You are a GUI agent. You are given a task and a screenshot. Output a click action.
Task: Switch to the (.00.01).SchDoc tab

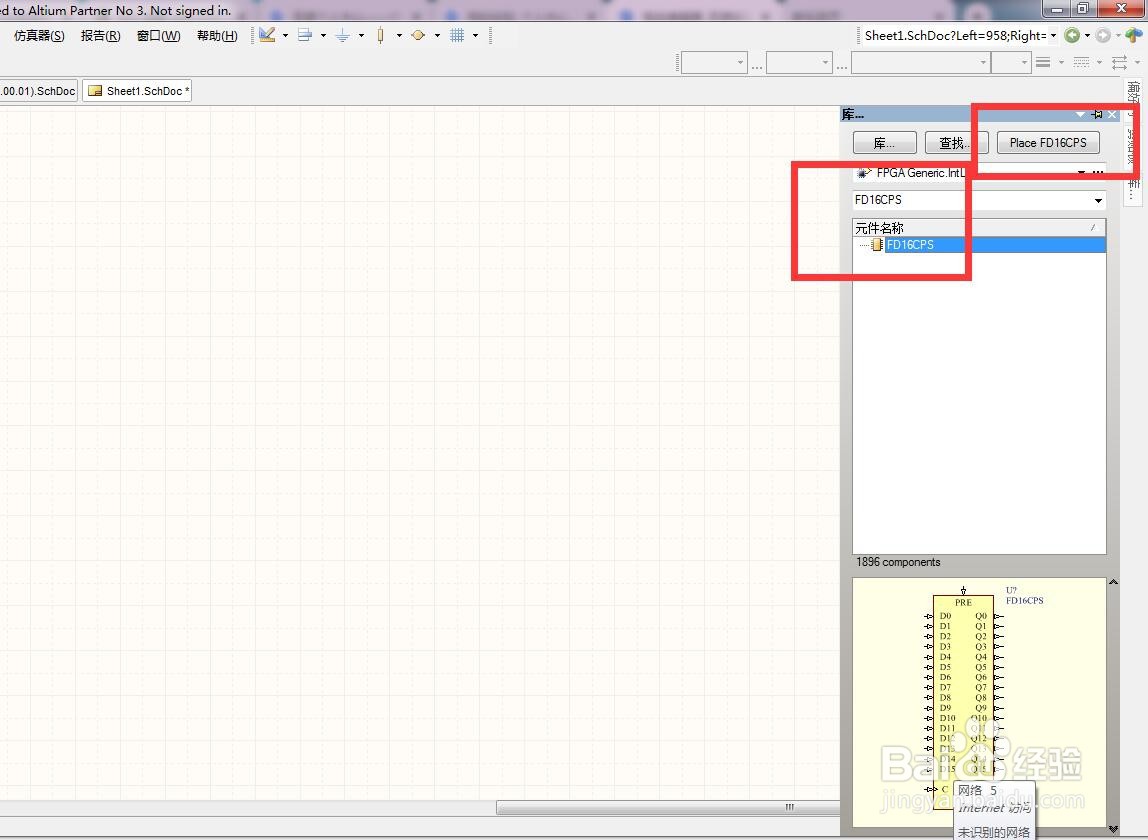click(38, 91)
